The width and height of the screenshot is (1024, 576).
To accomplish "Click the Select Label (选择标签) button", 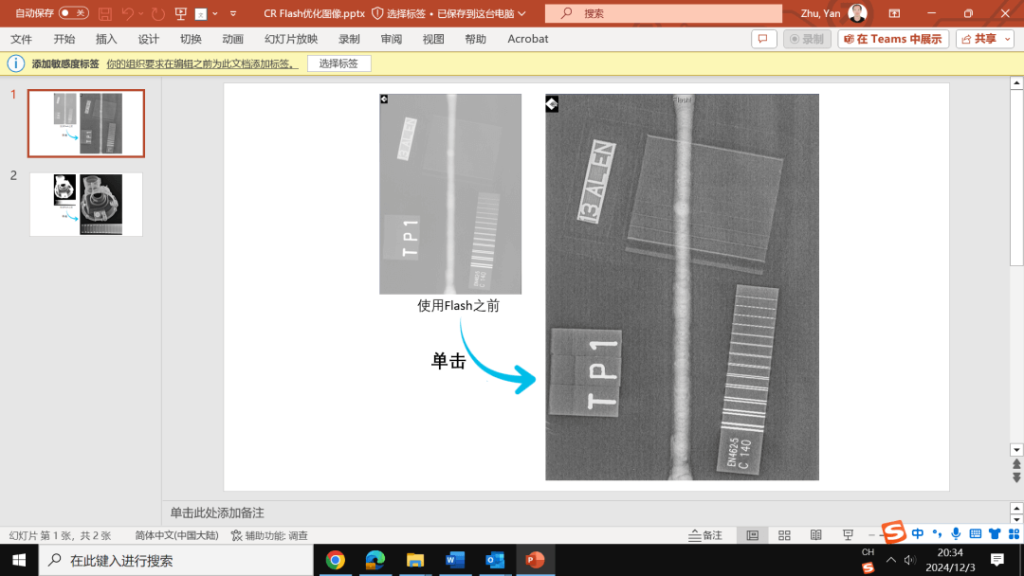I will coord(338,63).
